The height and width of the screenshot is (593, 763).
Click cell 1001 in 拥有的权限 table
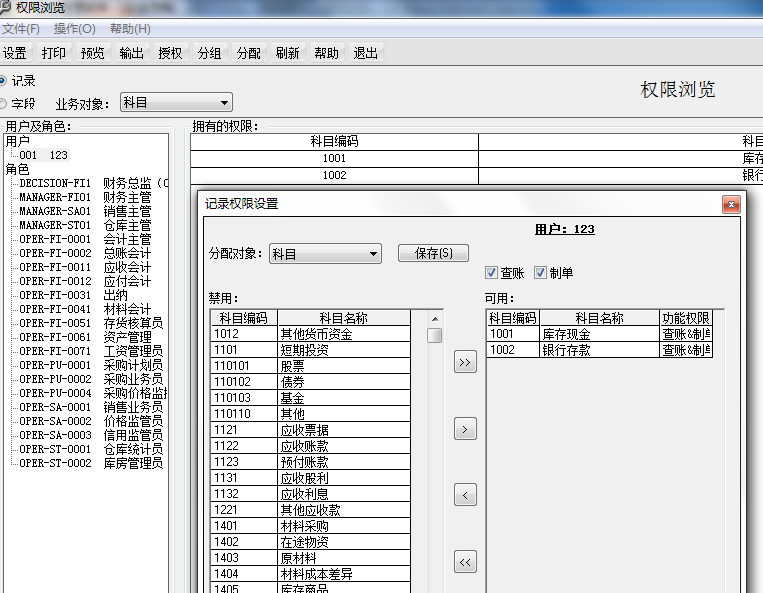tap(334, 159)
